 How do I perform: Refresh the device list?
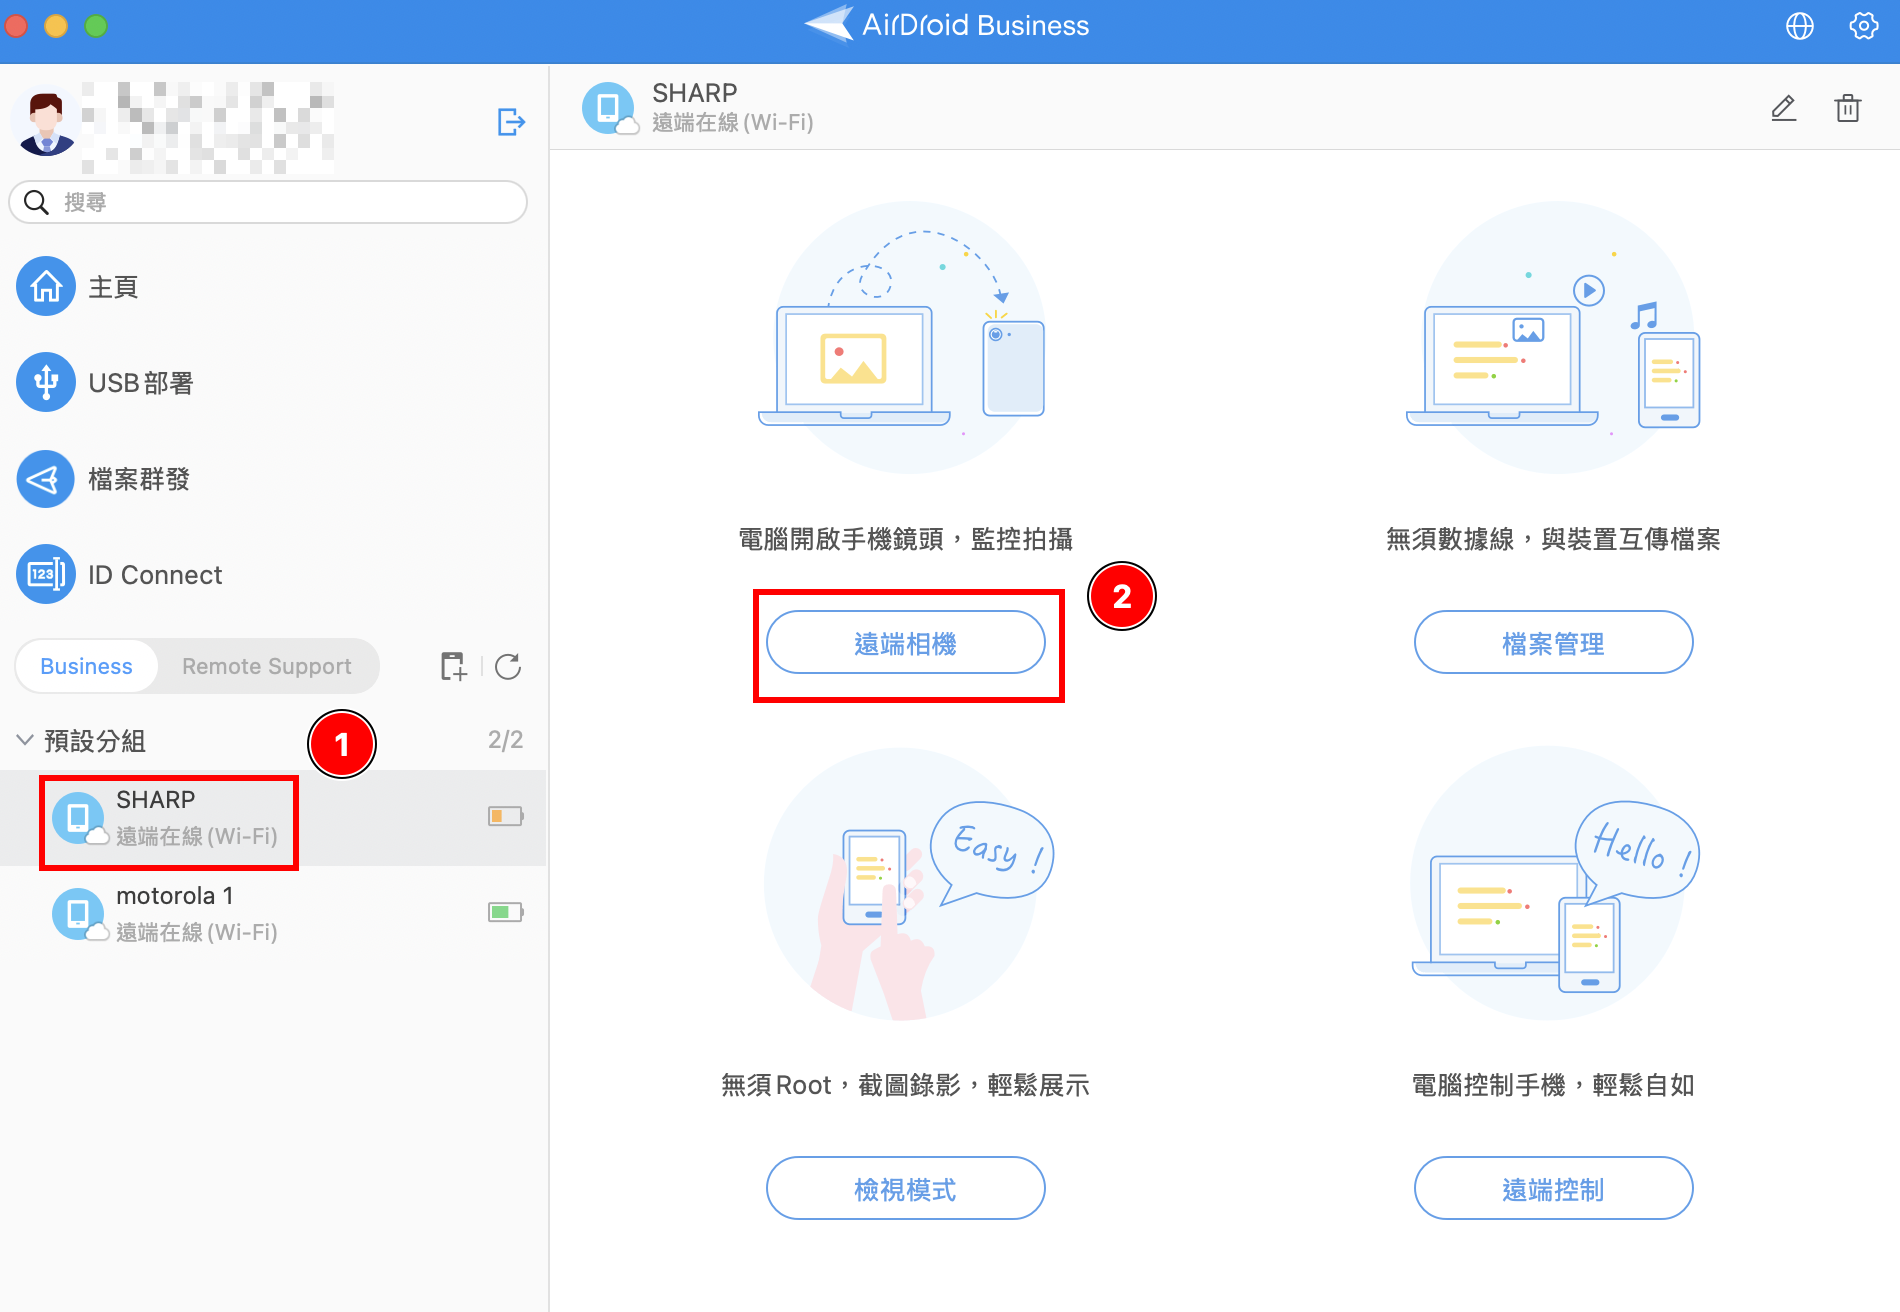[508, 666]
